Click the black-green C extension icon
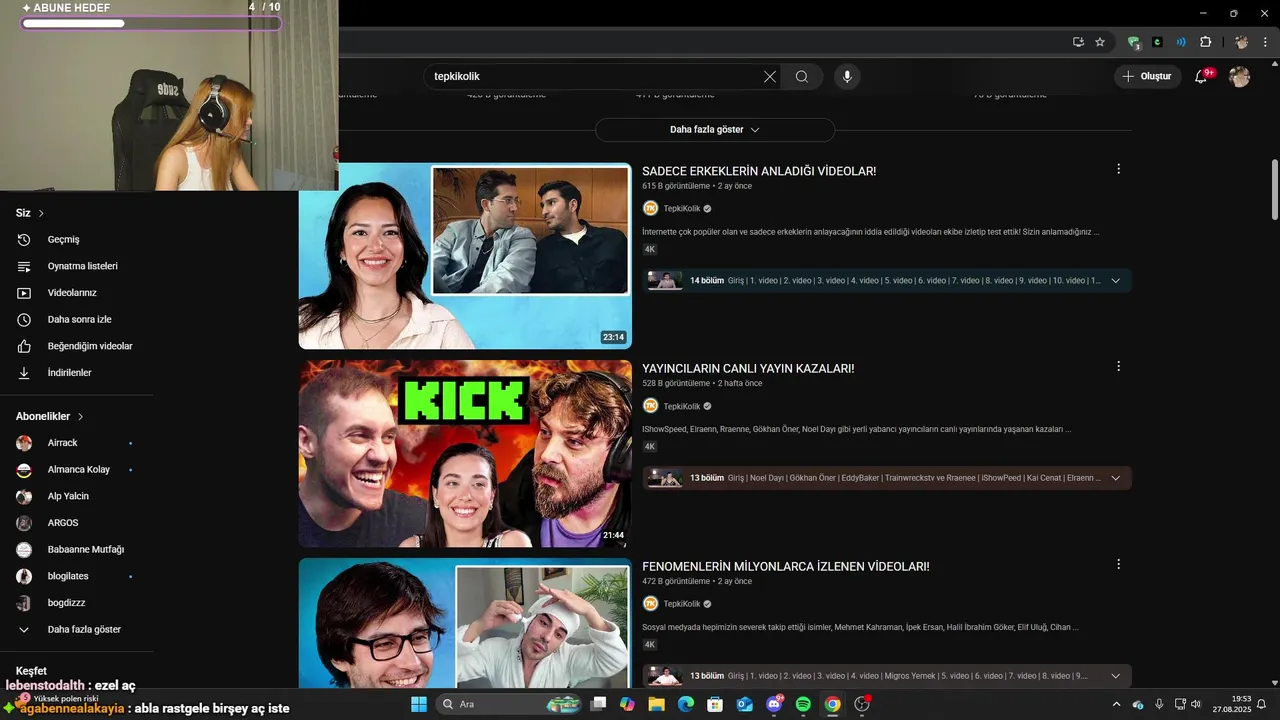The height and width of the screenshot is (720, 1280). tap(1157, 42)
